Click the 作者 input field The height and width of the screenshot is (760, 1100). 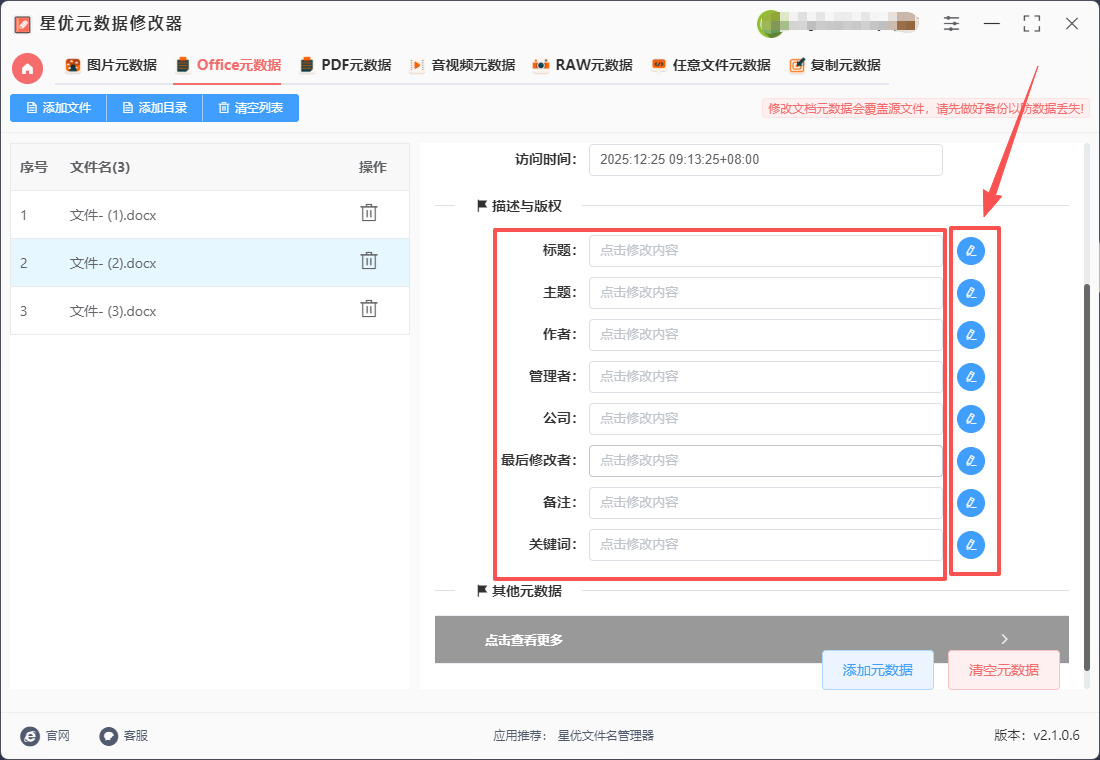(765, 335)
